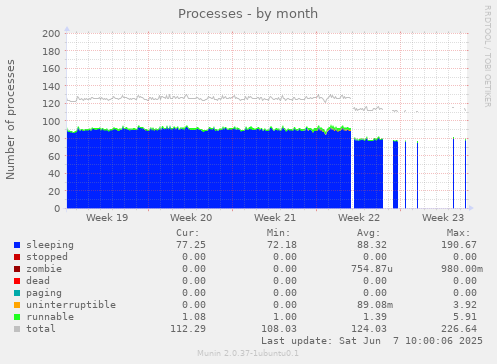Click the dark red zombie legend swatch
Screen dimensions: 497x364
17,269
